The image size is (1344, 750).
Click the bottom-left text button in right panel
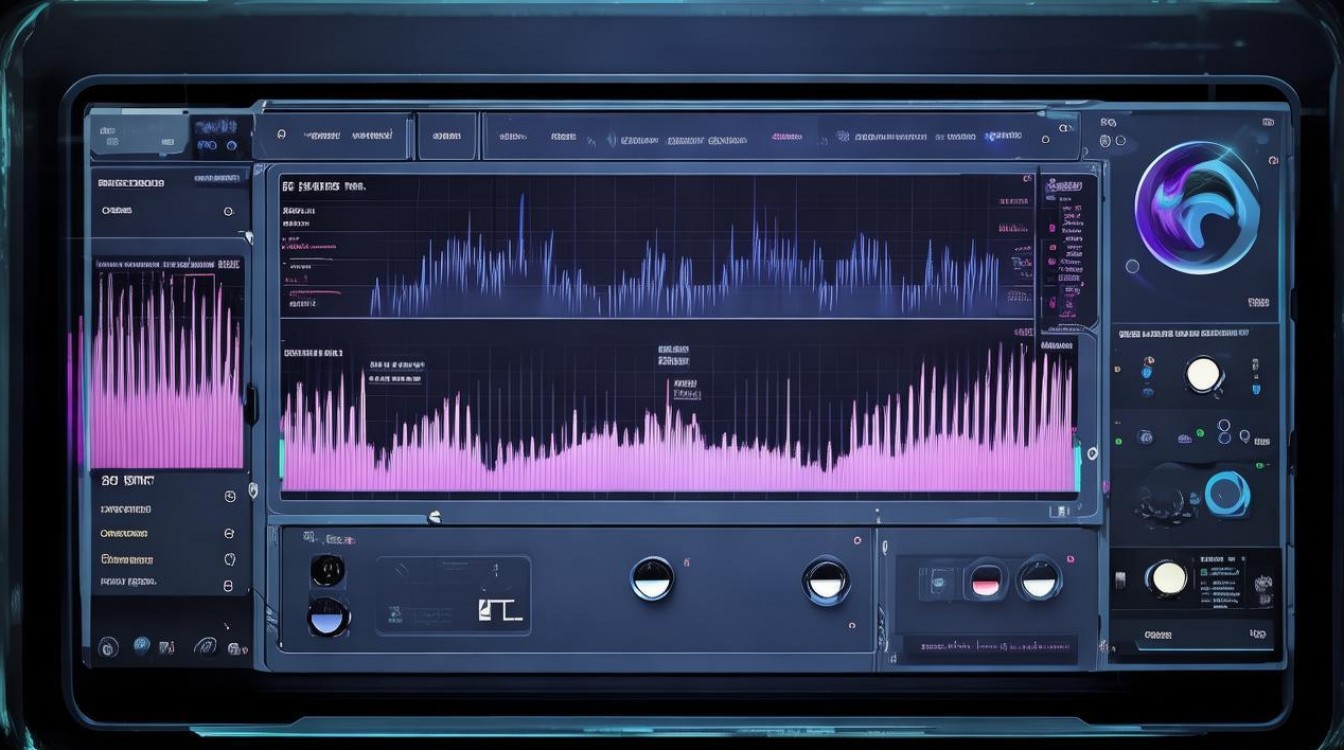click(x=1158, y=634)
